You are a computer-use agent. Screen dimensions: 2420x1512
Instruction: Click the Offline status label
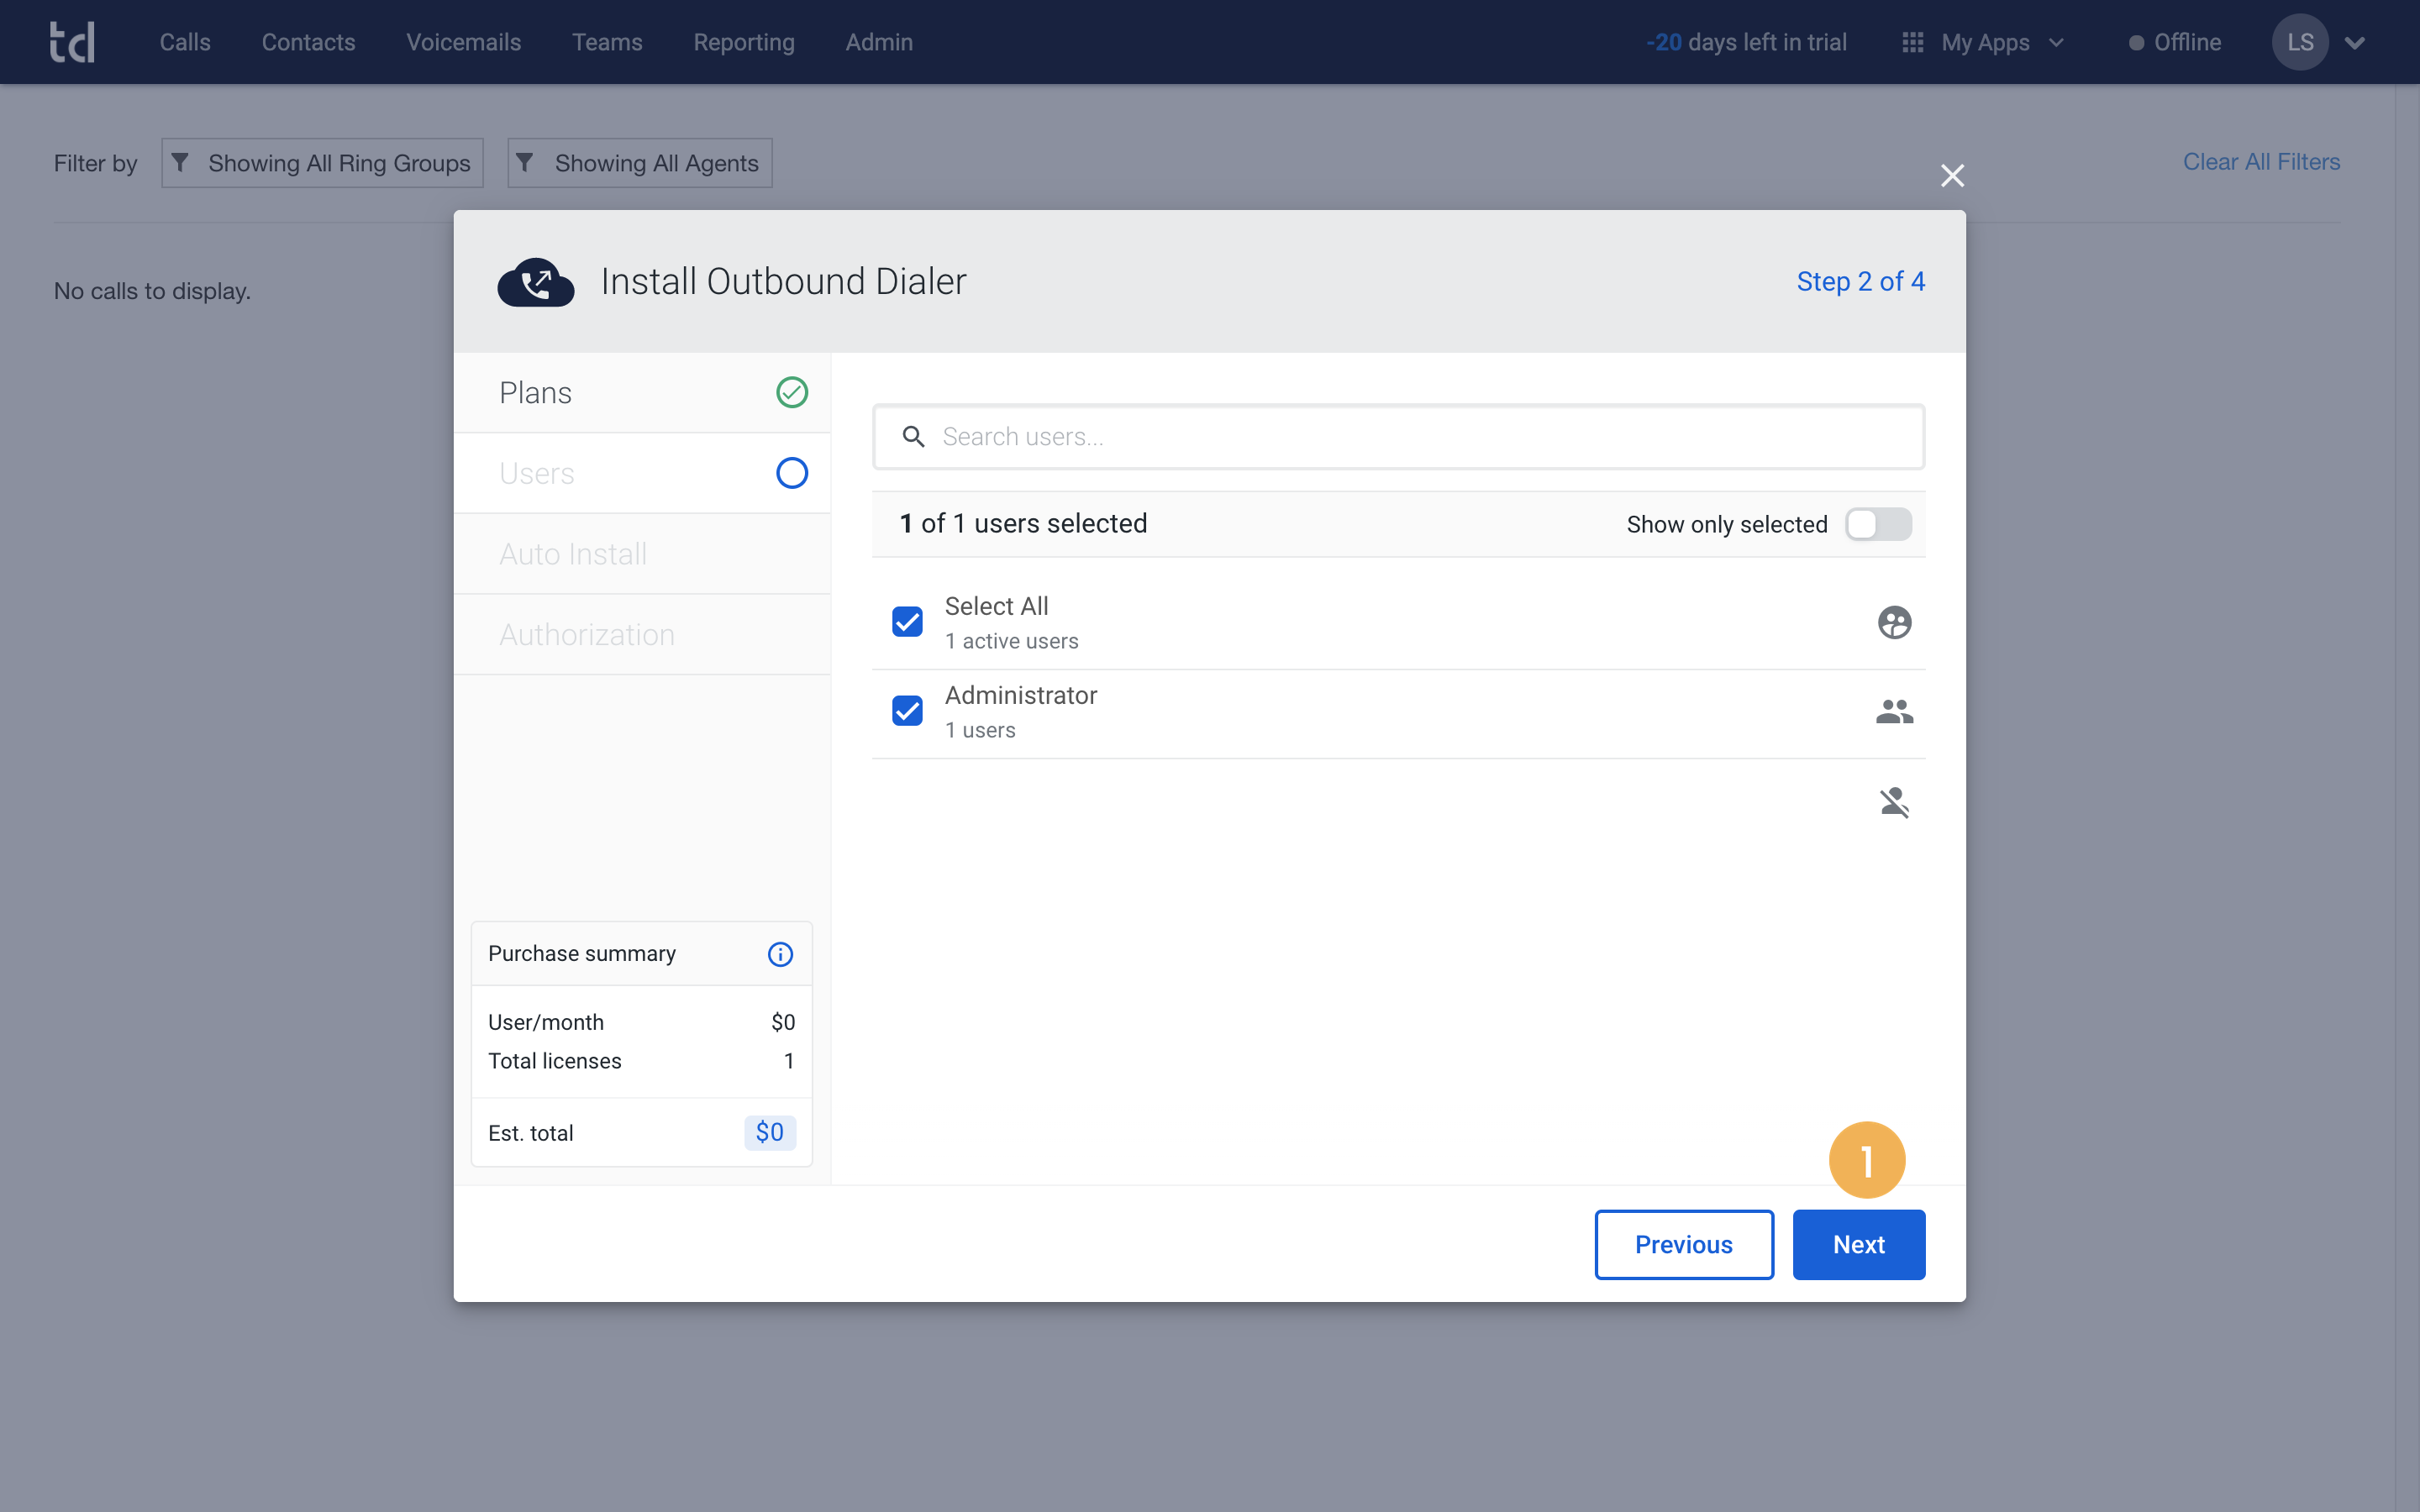(2187, 42)
